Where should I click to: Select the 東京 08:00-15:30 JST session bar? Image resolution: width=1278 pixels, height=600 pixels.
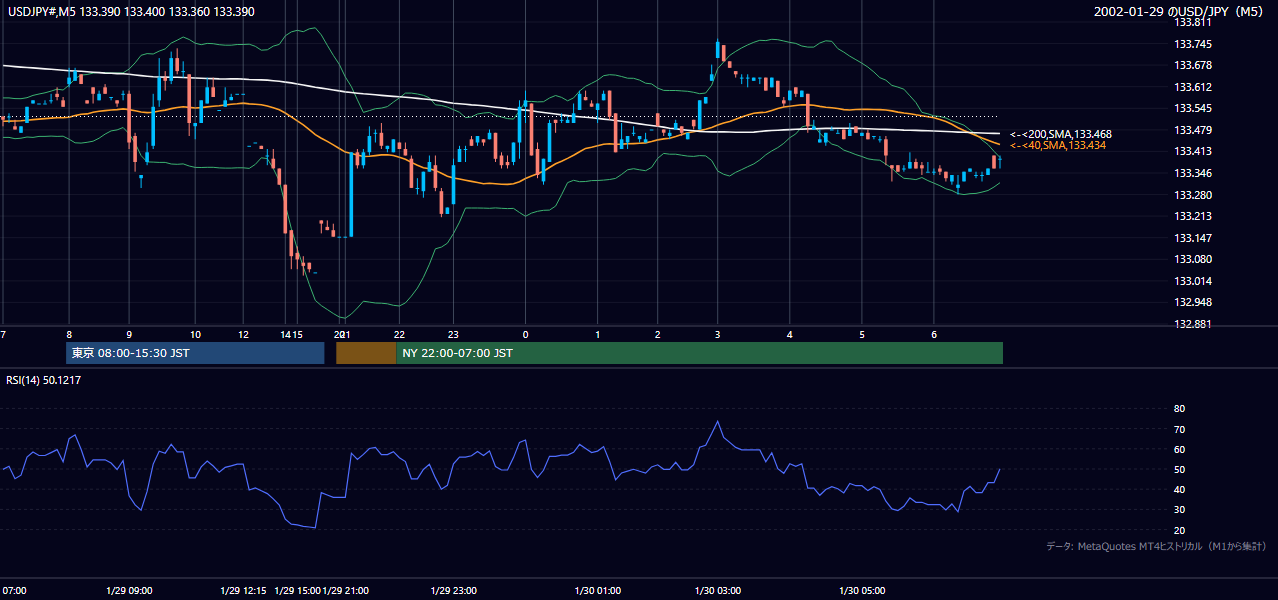195,353
